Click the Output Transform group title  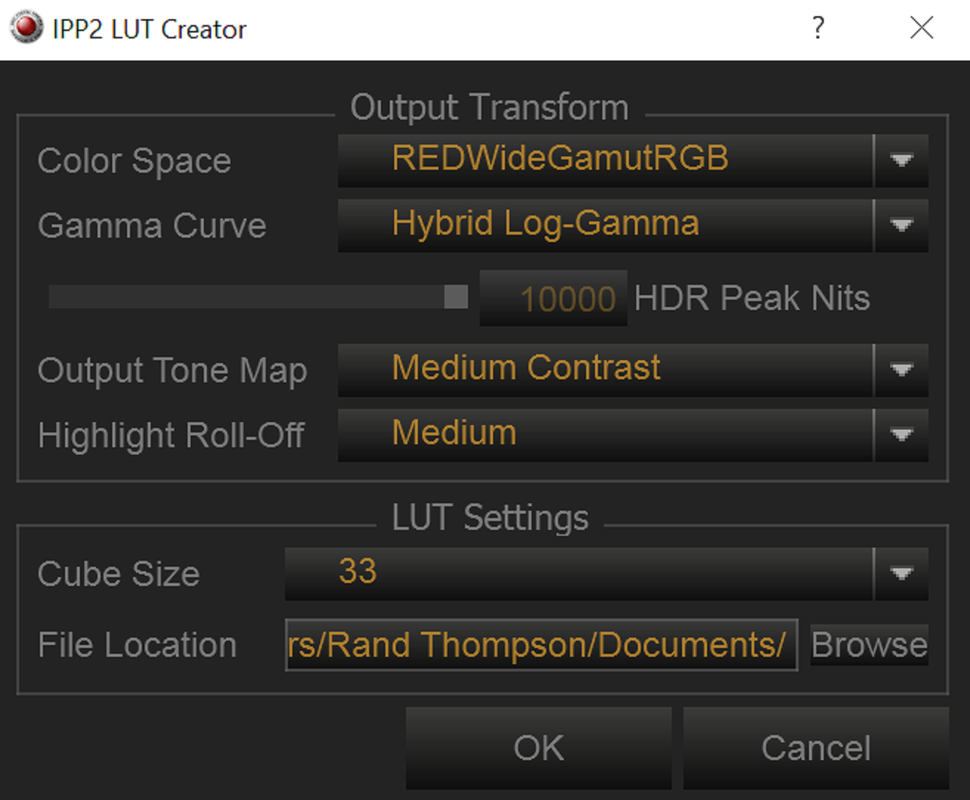point(489,108)
